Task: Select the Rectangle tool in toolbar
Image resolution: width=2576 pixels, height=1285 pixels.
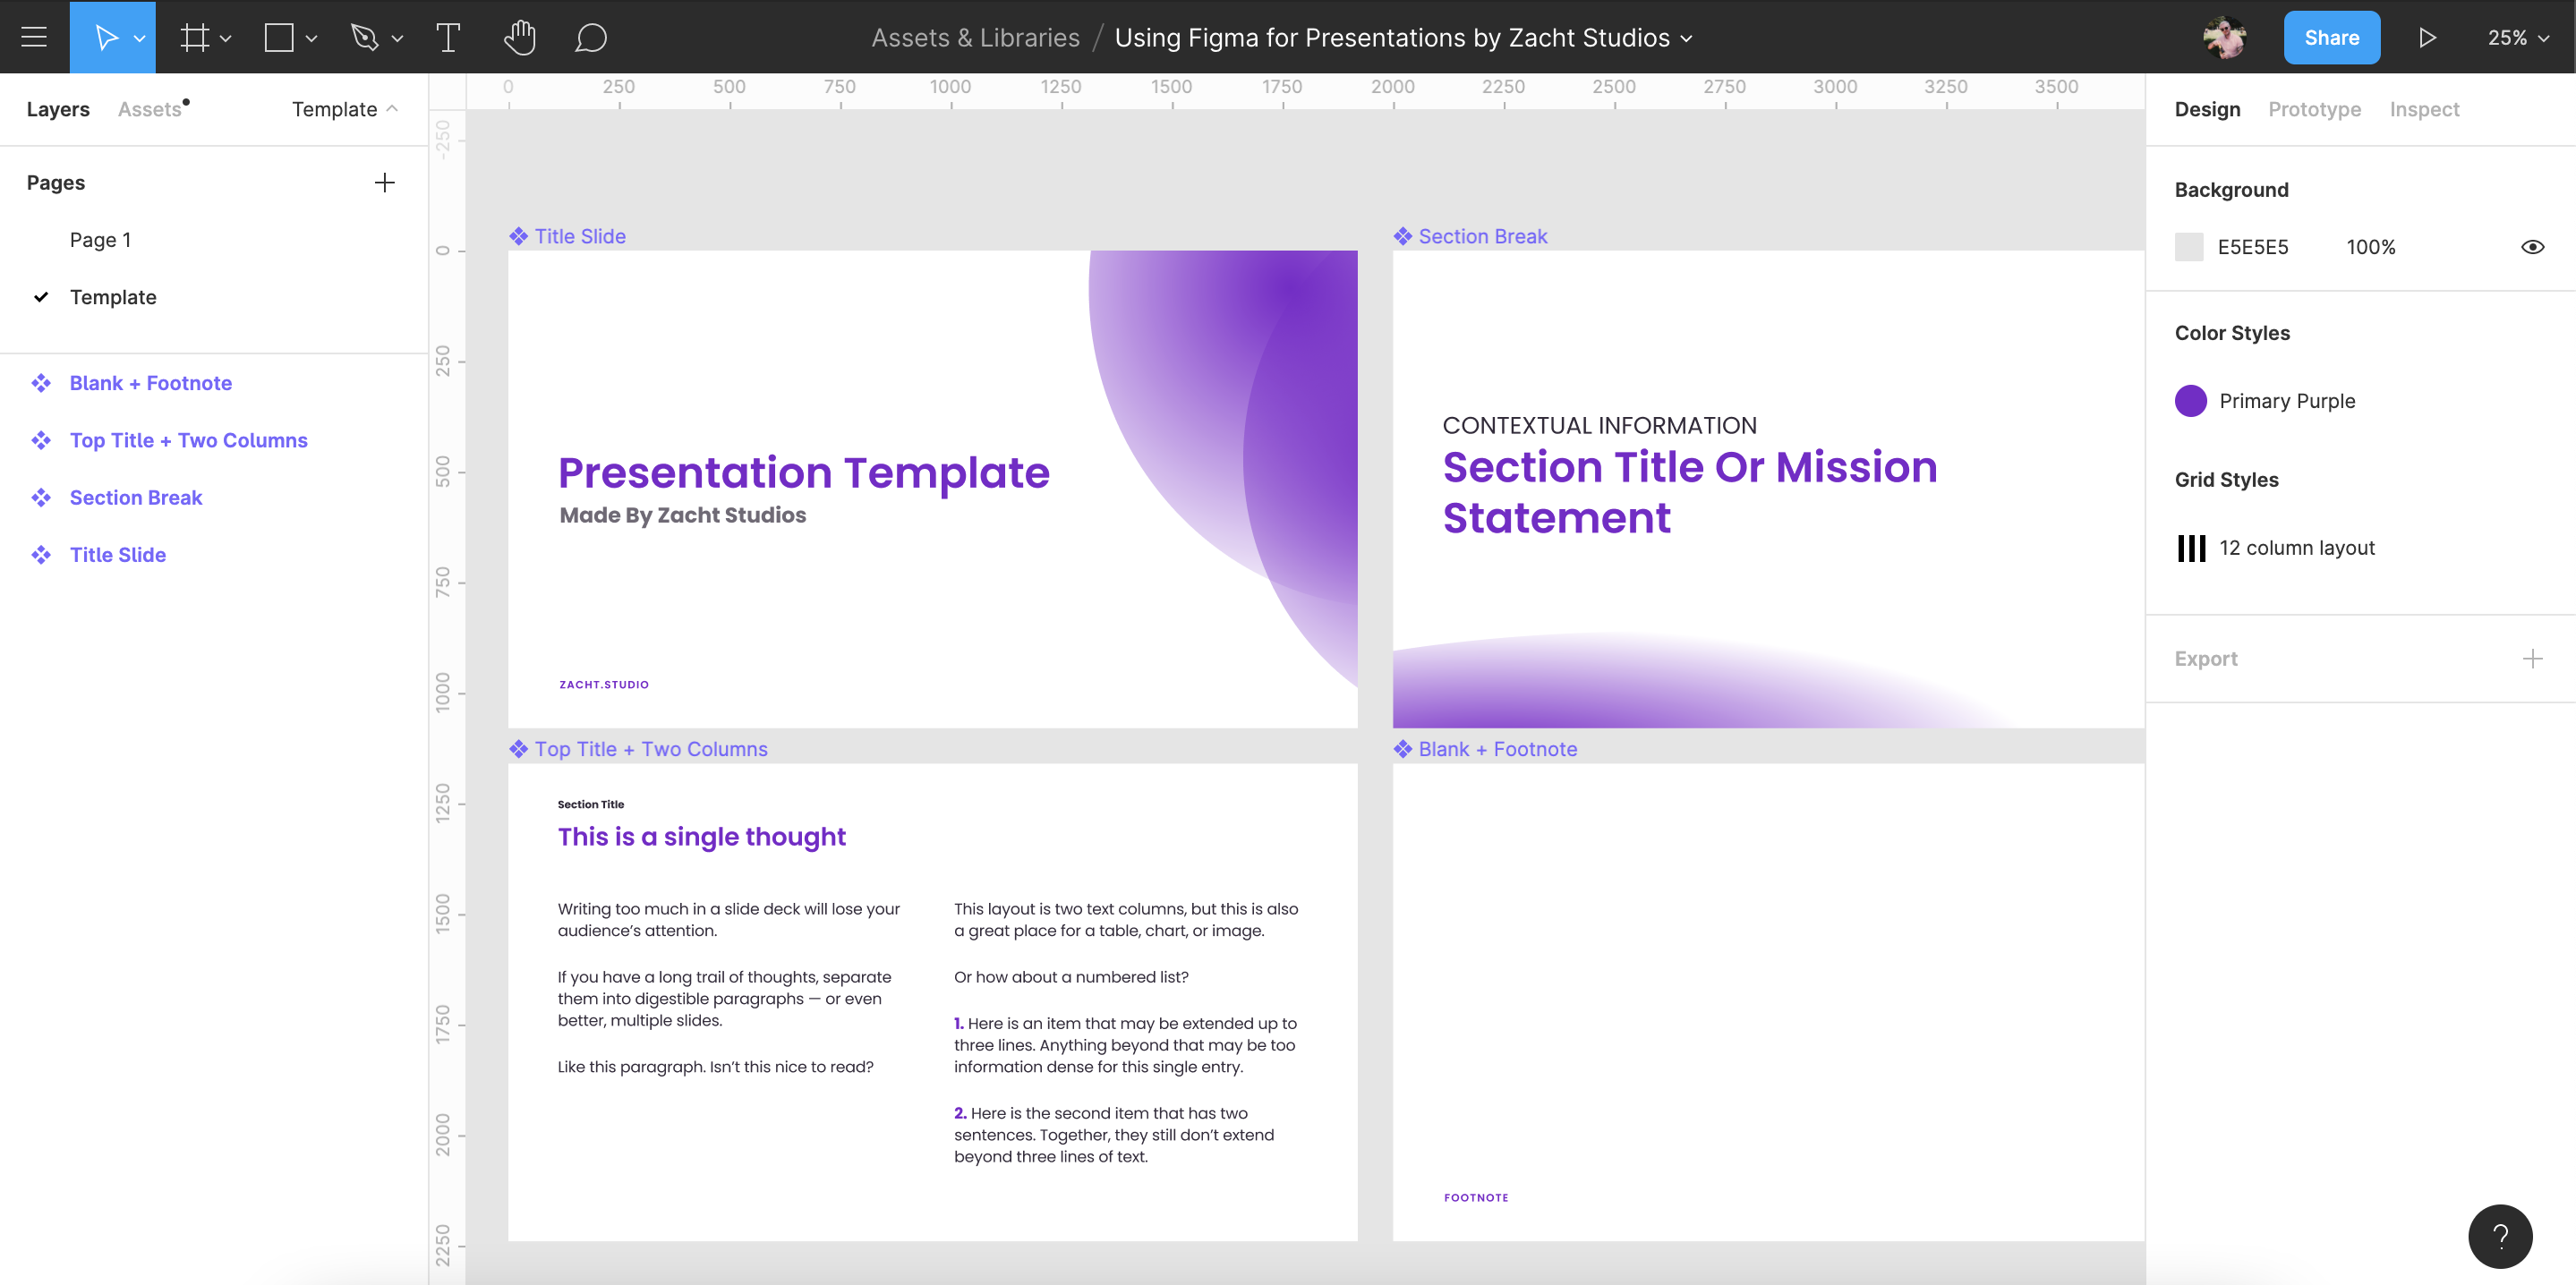Action: [x=281, y=36]
